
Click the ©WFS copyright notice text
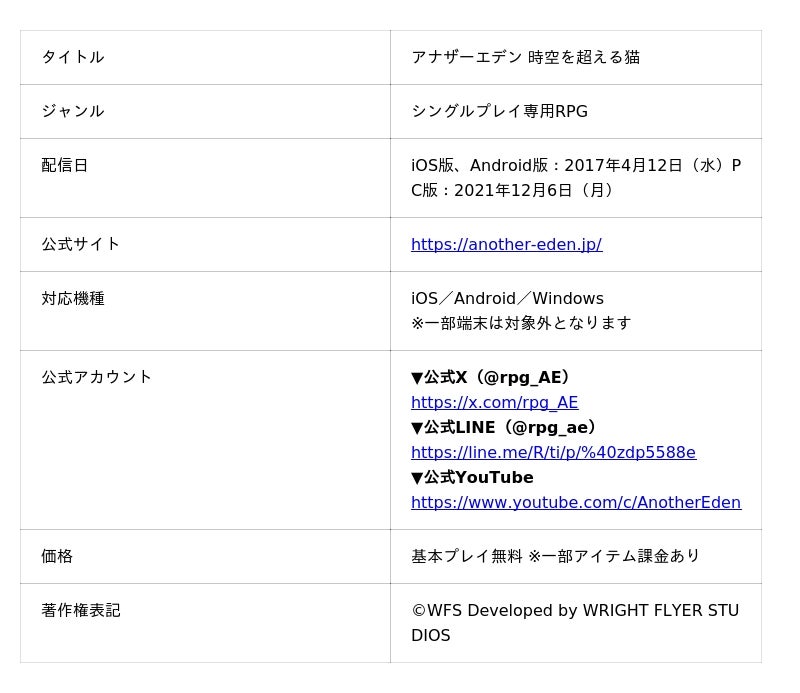click(574, 610)
